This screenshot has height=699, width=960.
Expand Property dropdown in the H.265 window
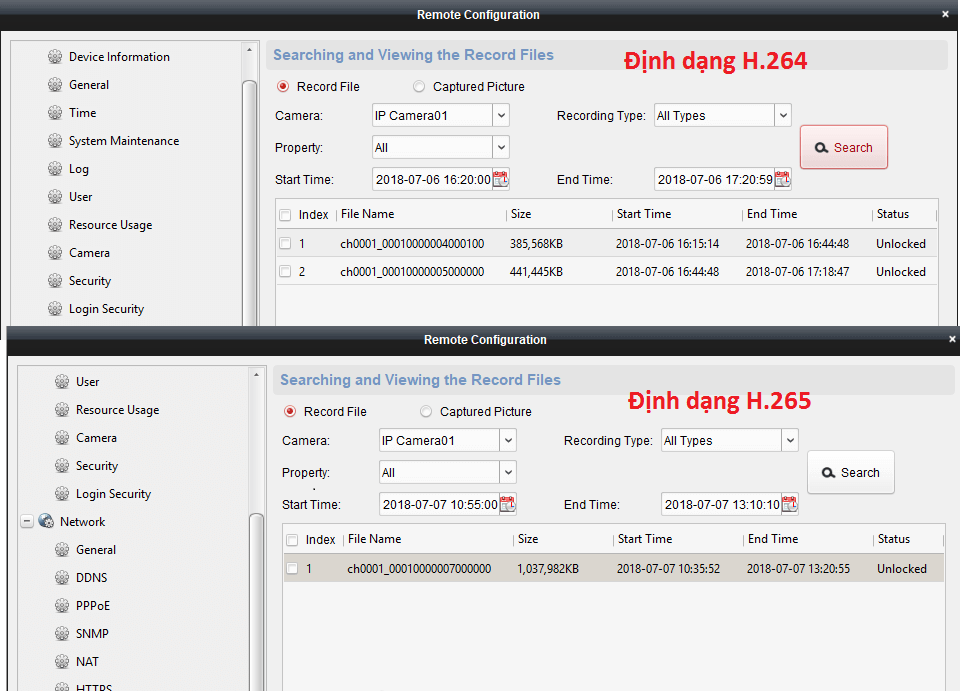(508, 473)
